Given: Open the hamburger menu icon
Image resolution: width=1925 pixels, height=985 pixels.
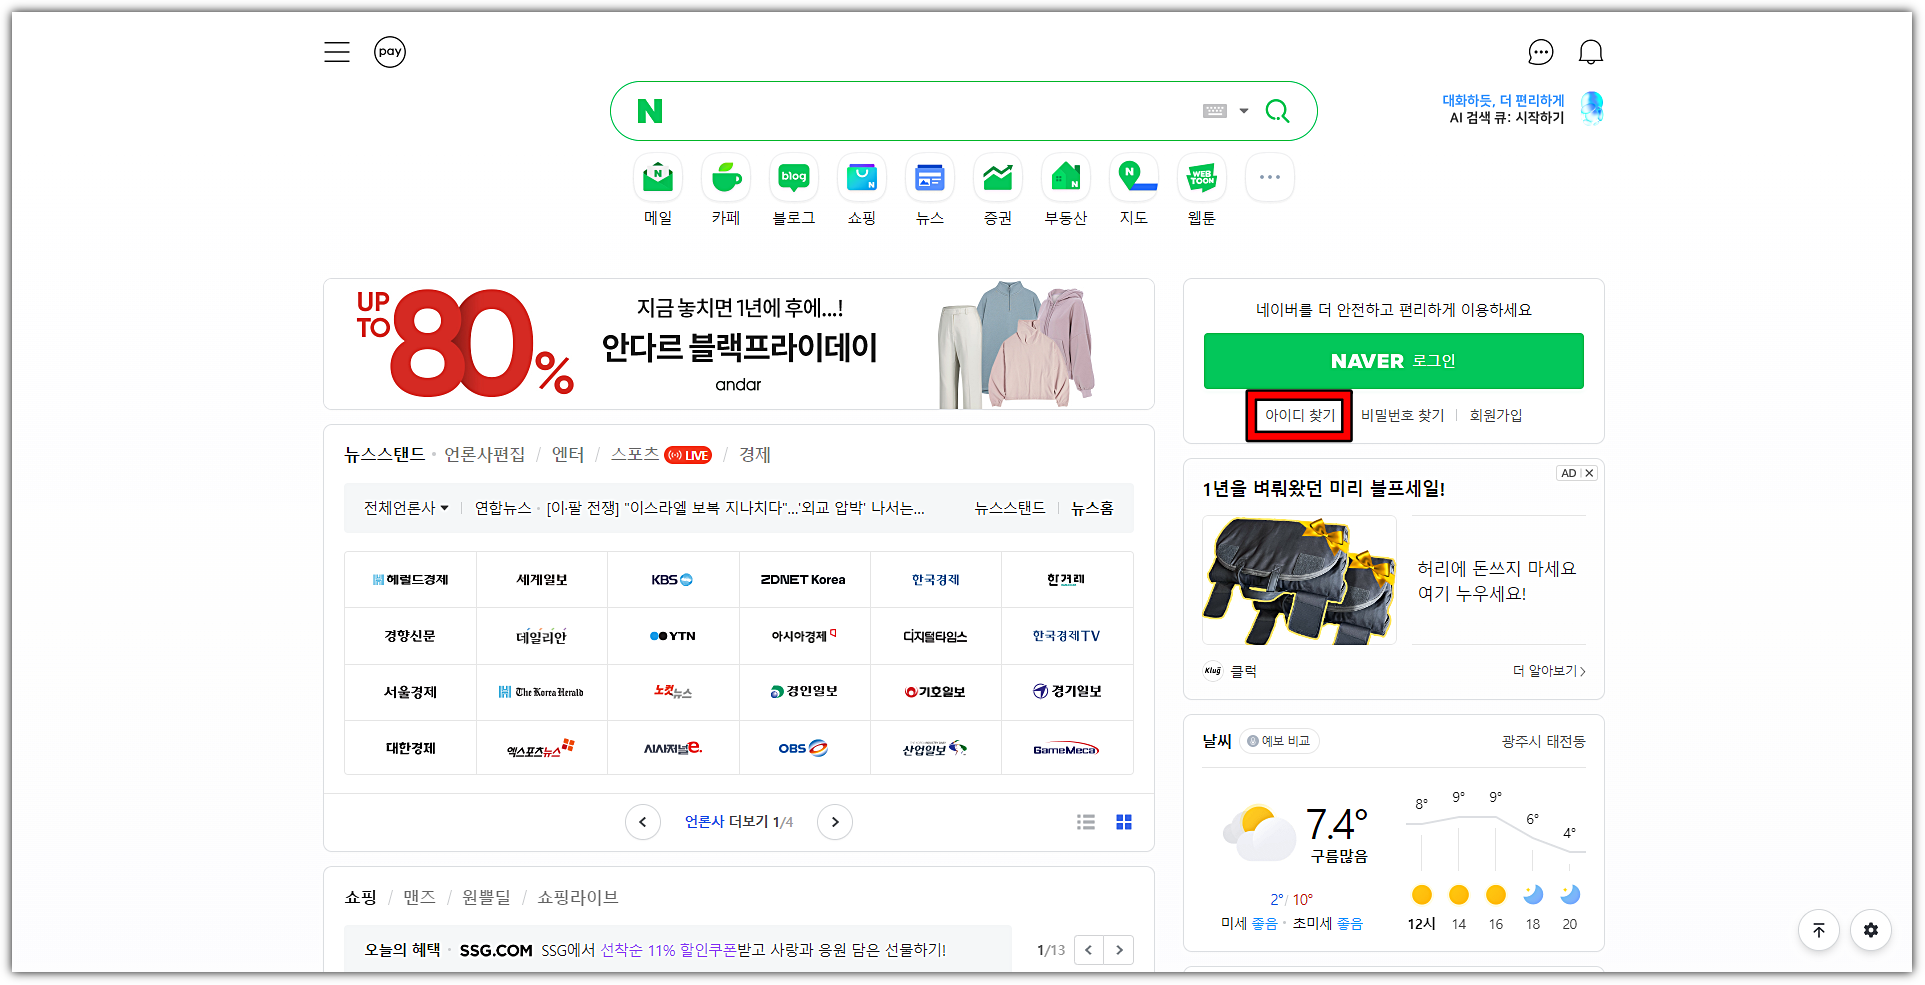Looking at the screenshot, I should (337, 52).
